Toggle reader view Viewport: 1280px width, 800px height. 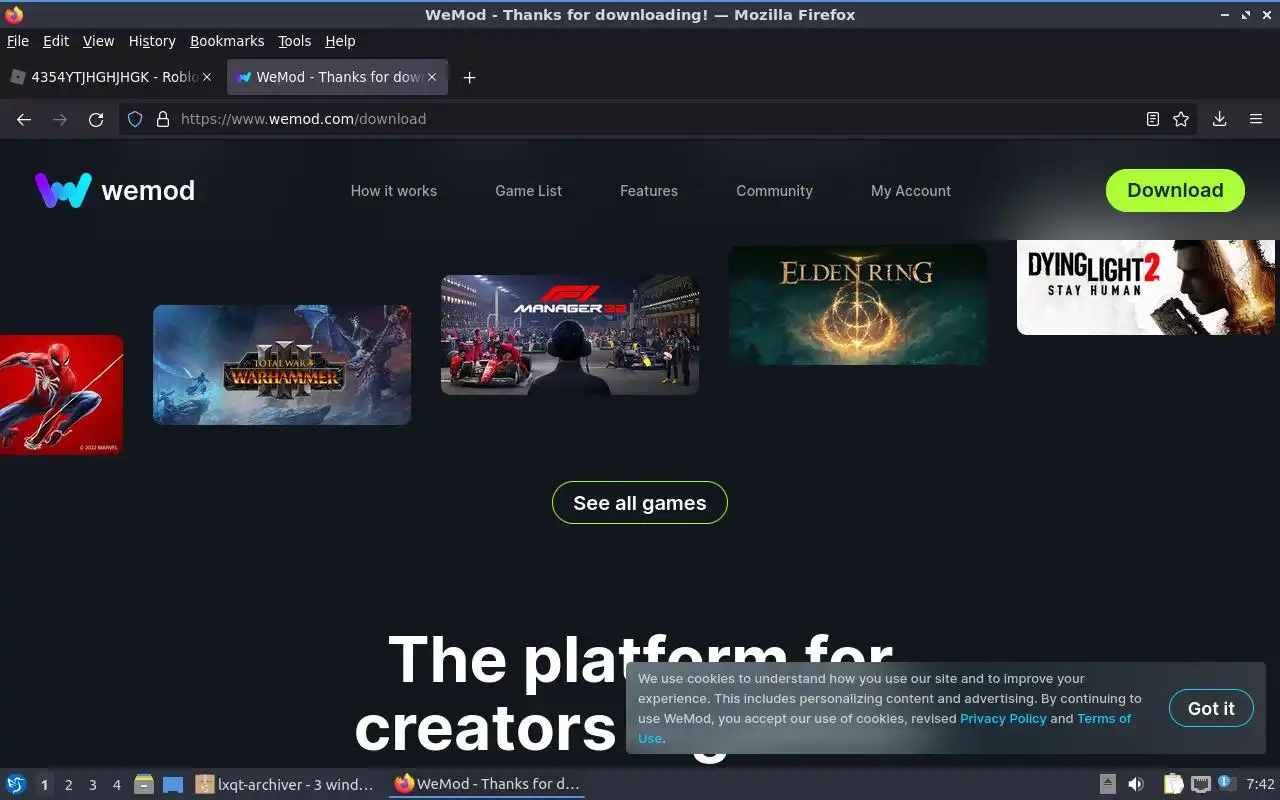tap(1153, 119)
